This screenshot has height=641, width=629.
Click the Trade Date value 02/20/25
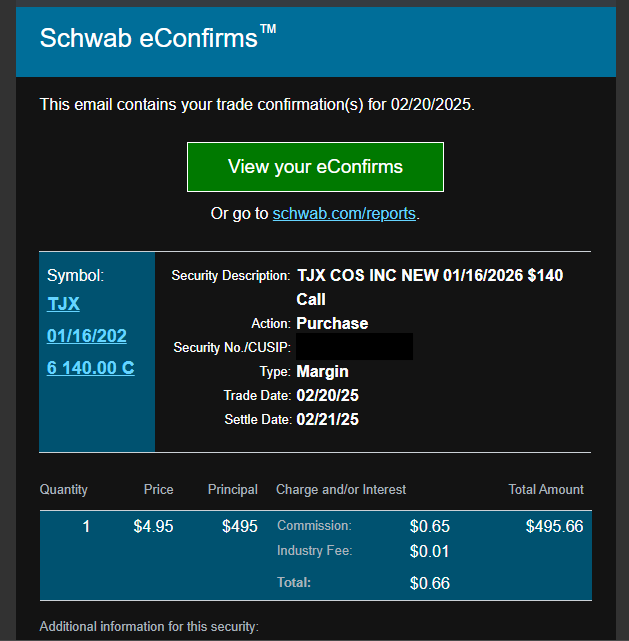click(x=327, y=395)
